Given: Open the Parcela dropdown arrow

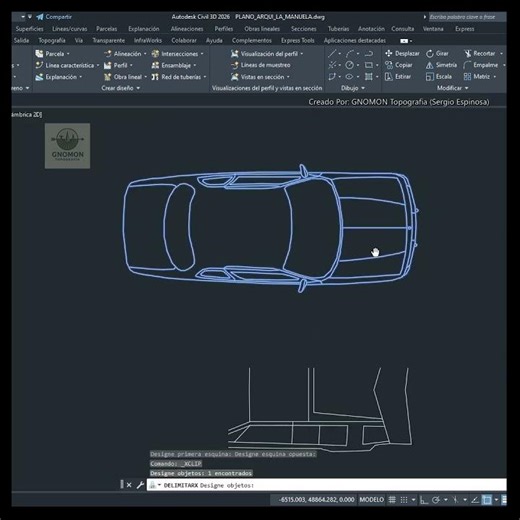Looking at the screenshot, I should (x=68, y=54).
